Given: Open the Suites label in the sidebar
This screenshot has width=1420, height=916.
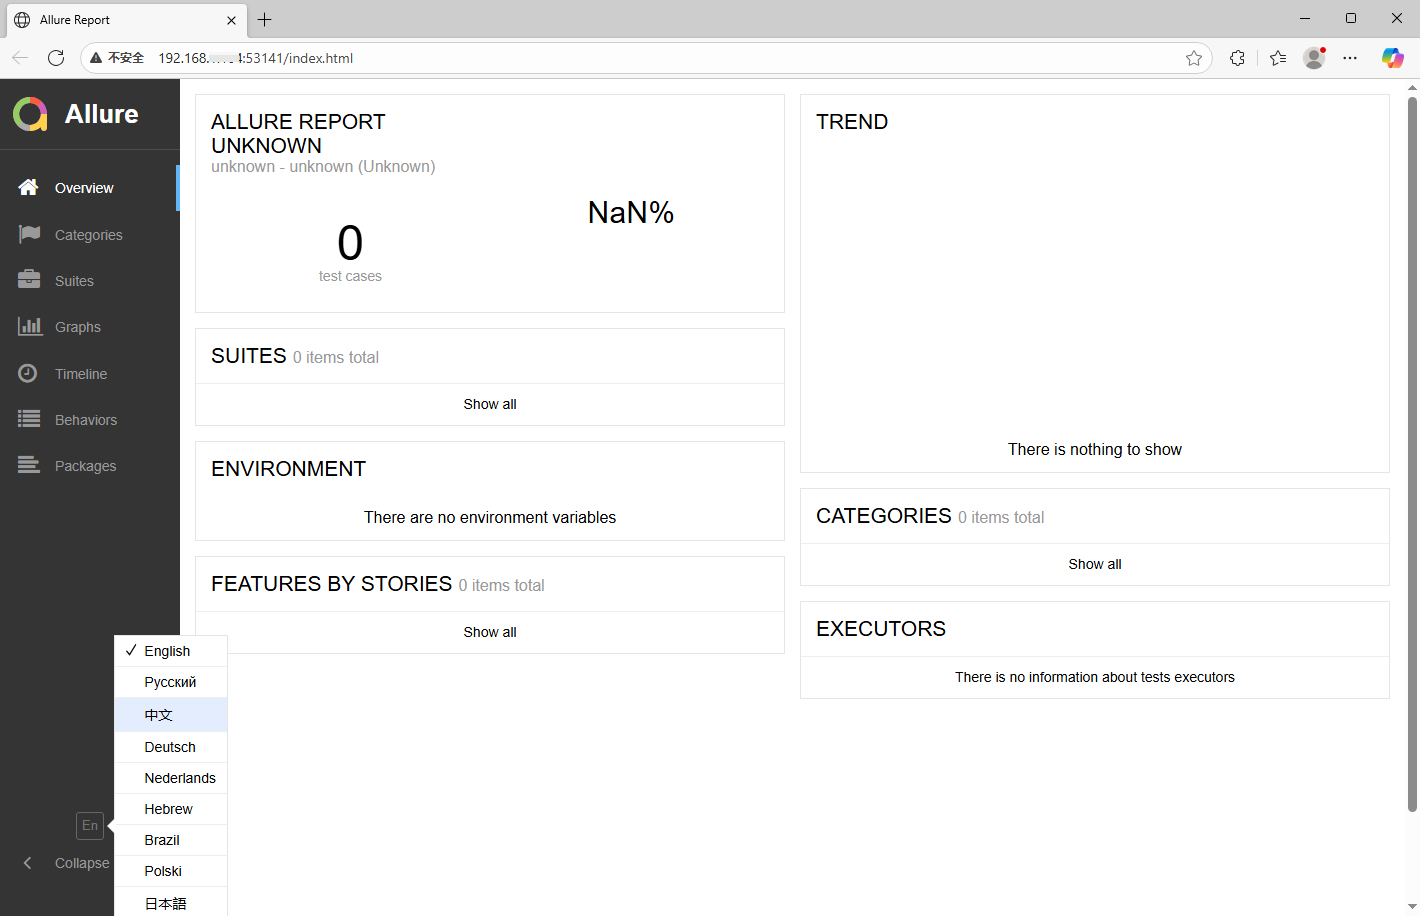Looking at the screenshot, I should pyautogui.click(x=74, y=281).
